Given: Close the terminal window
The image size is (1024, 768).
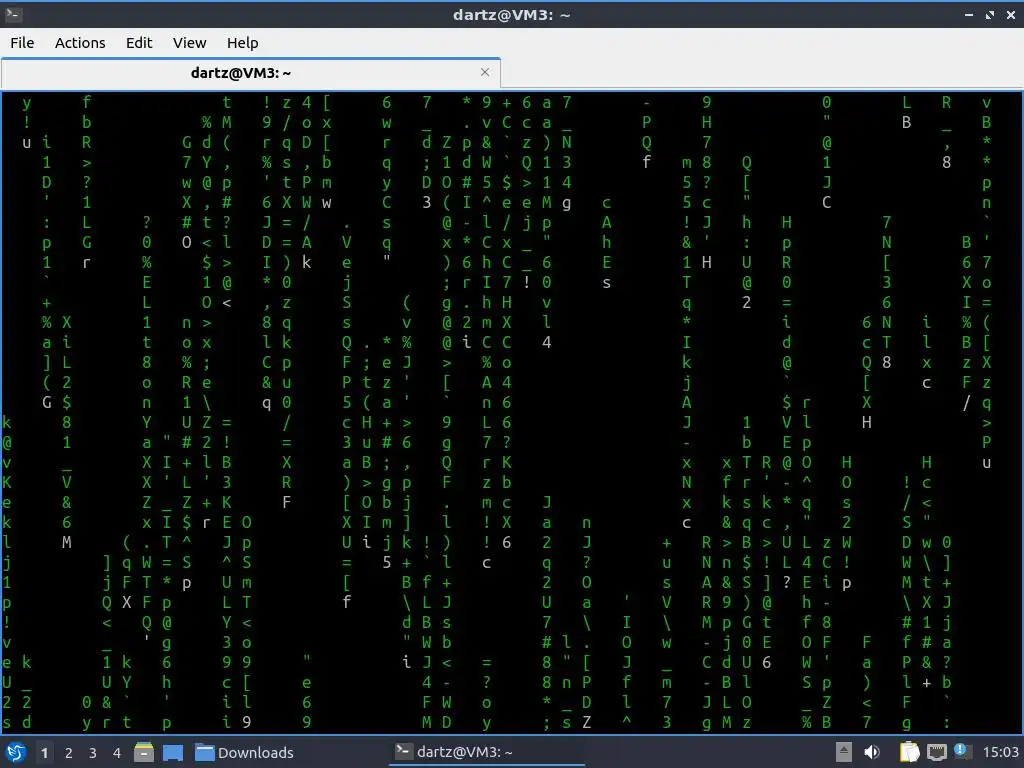Looking at the screenshot, I should click(x=1010, y=14).
